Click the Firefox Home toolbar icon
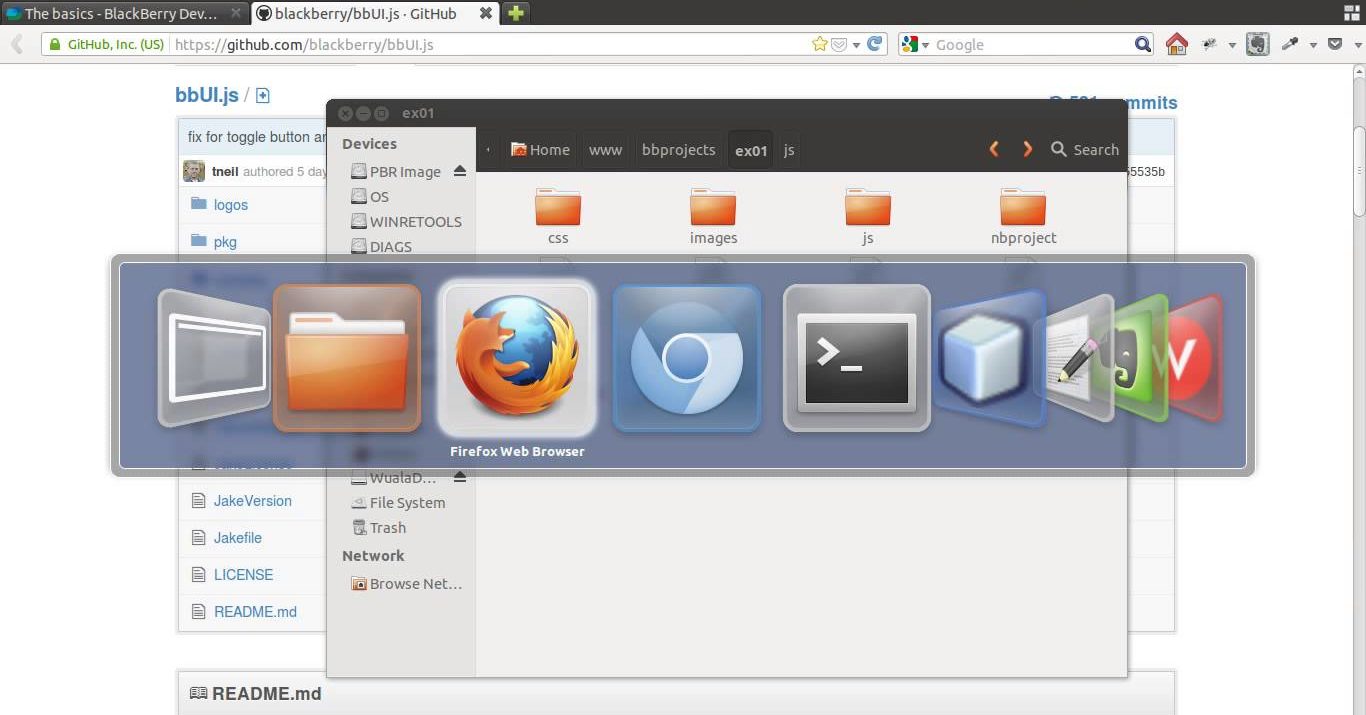Screen dimensions: 1366x715 click(x=1177, y=44)
